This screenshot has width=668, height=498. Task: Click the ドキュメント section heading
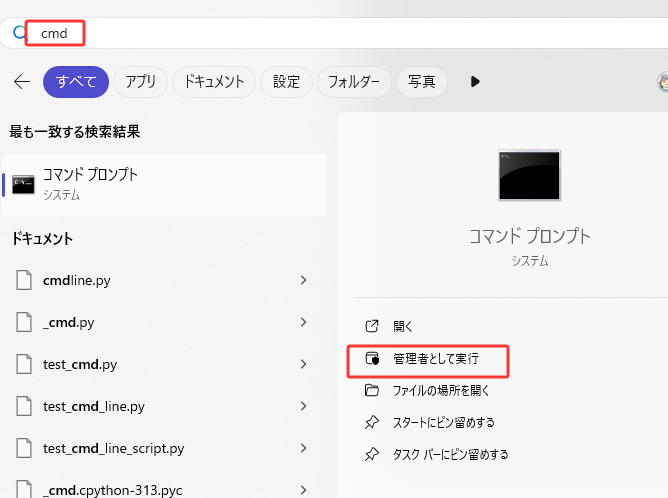click(x=42, y=238)
